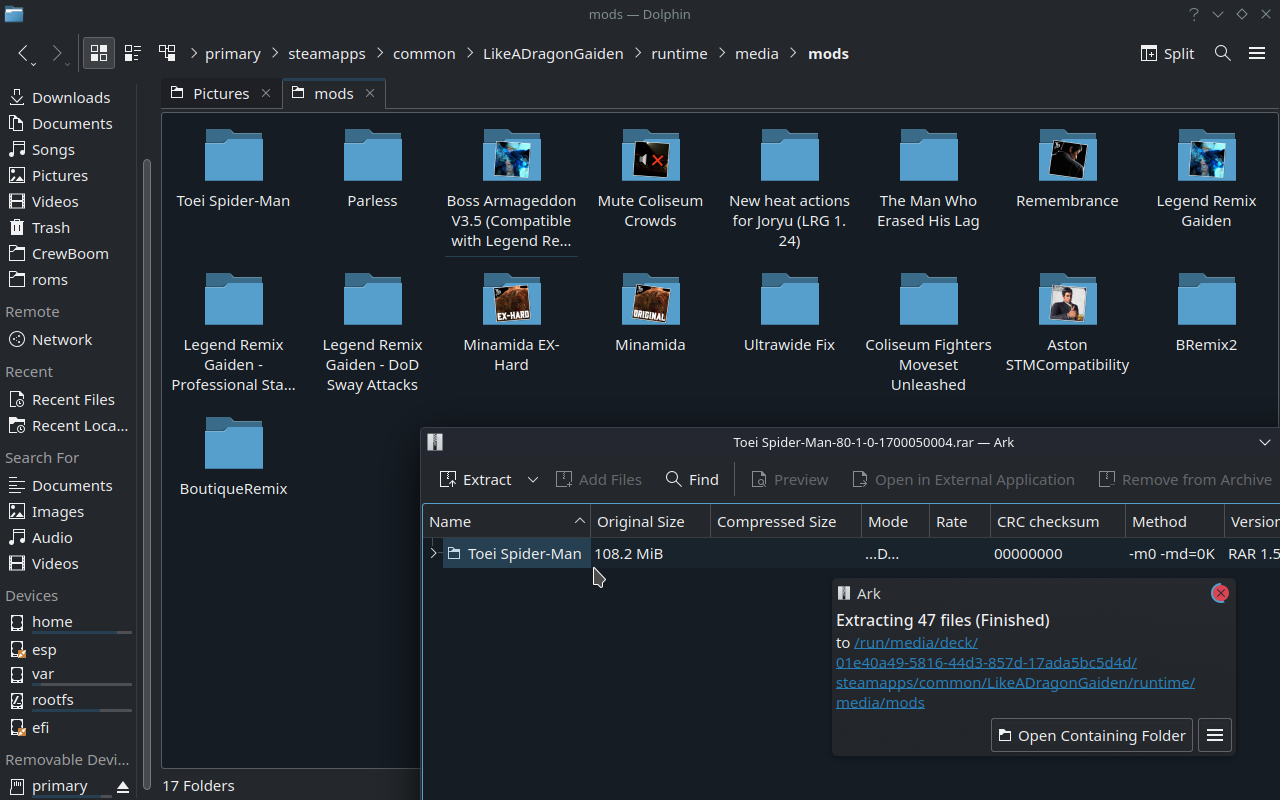Open Dolphin window menu icon in title bar

point(13,14)
